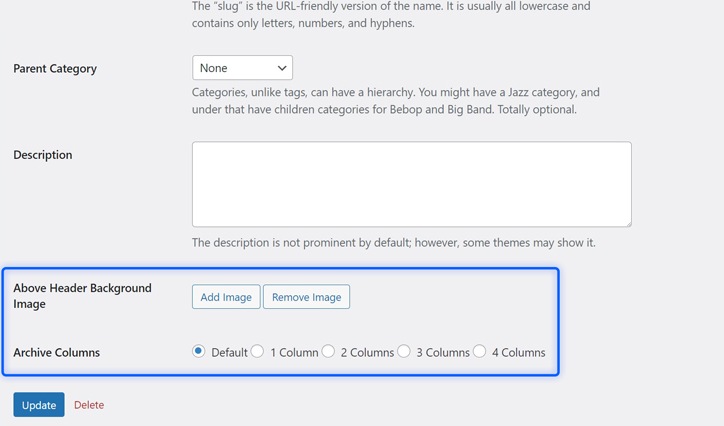The width and height of the screenshot is (724, 426).
Task: Pick the 3 Columns radio option
Action: 404,351
